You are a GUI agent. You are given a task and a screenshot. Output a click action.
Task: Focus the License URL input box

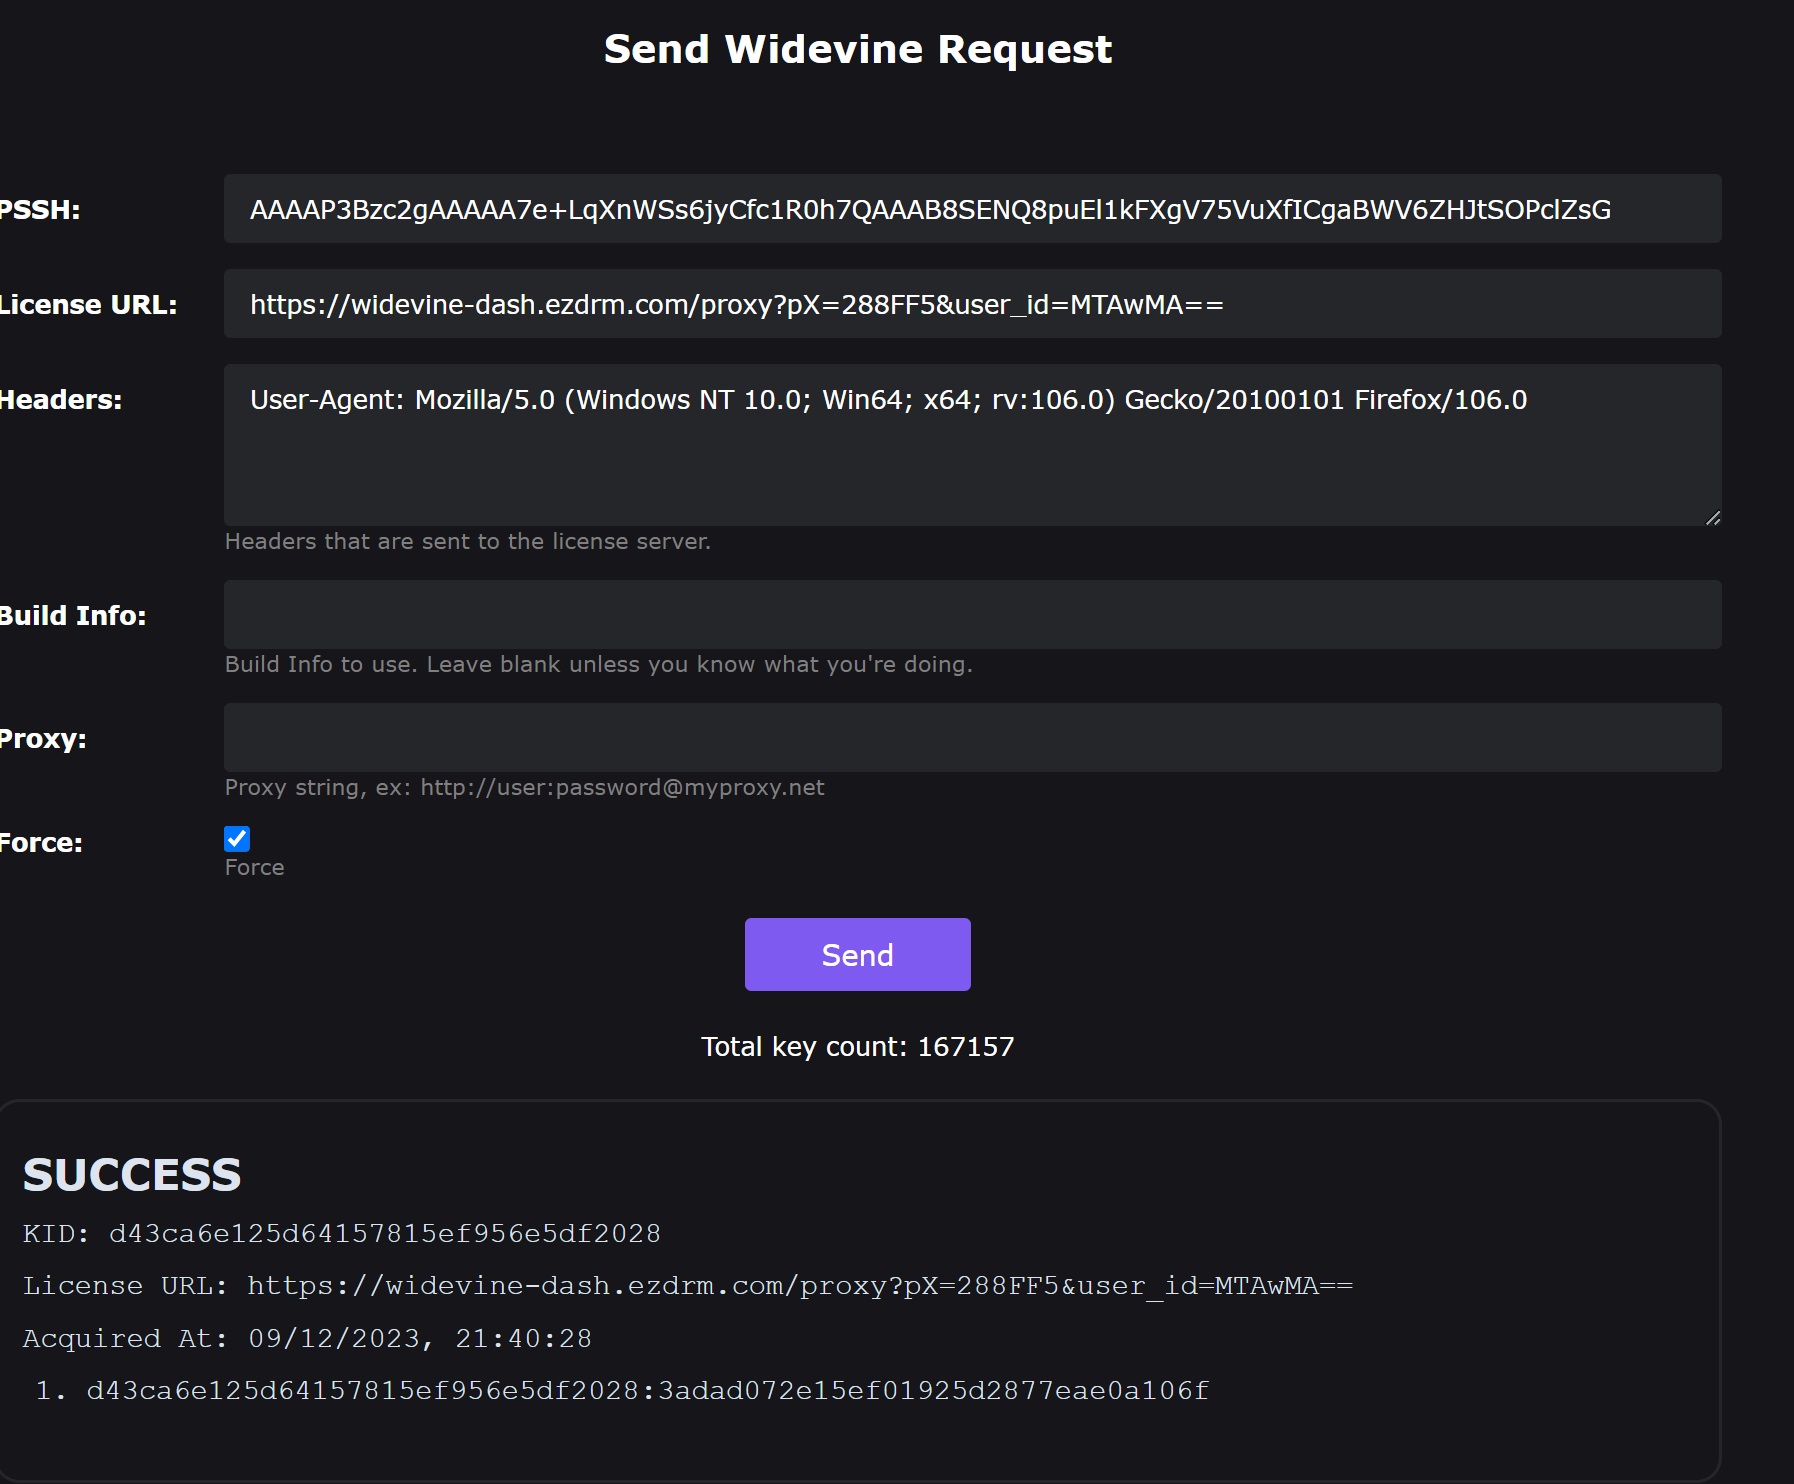click(972, 304)
